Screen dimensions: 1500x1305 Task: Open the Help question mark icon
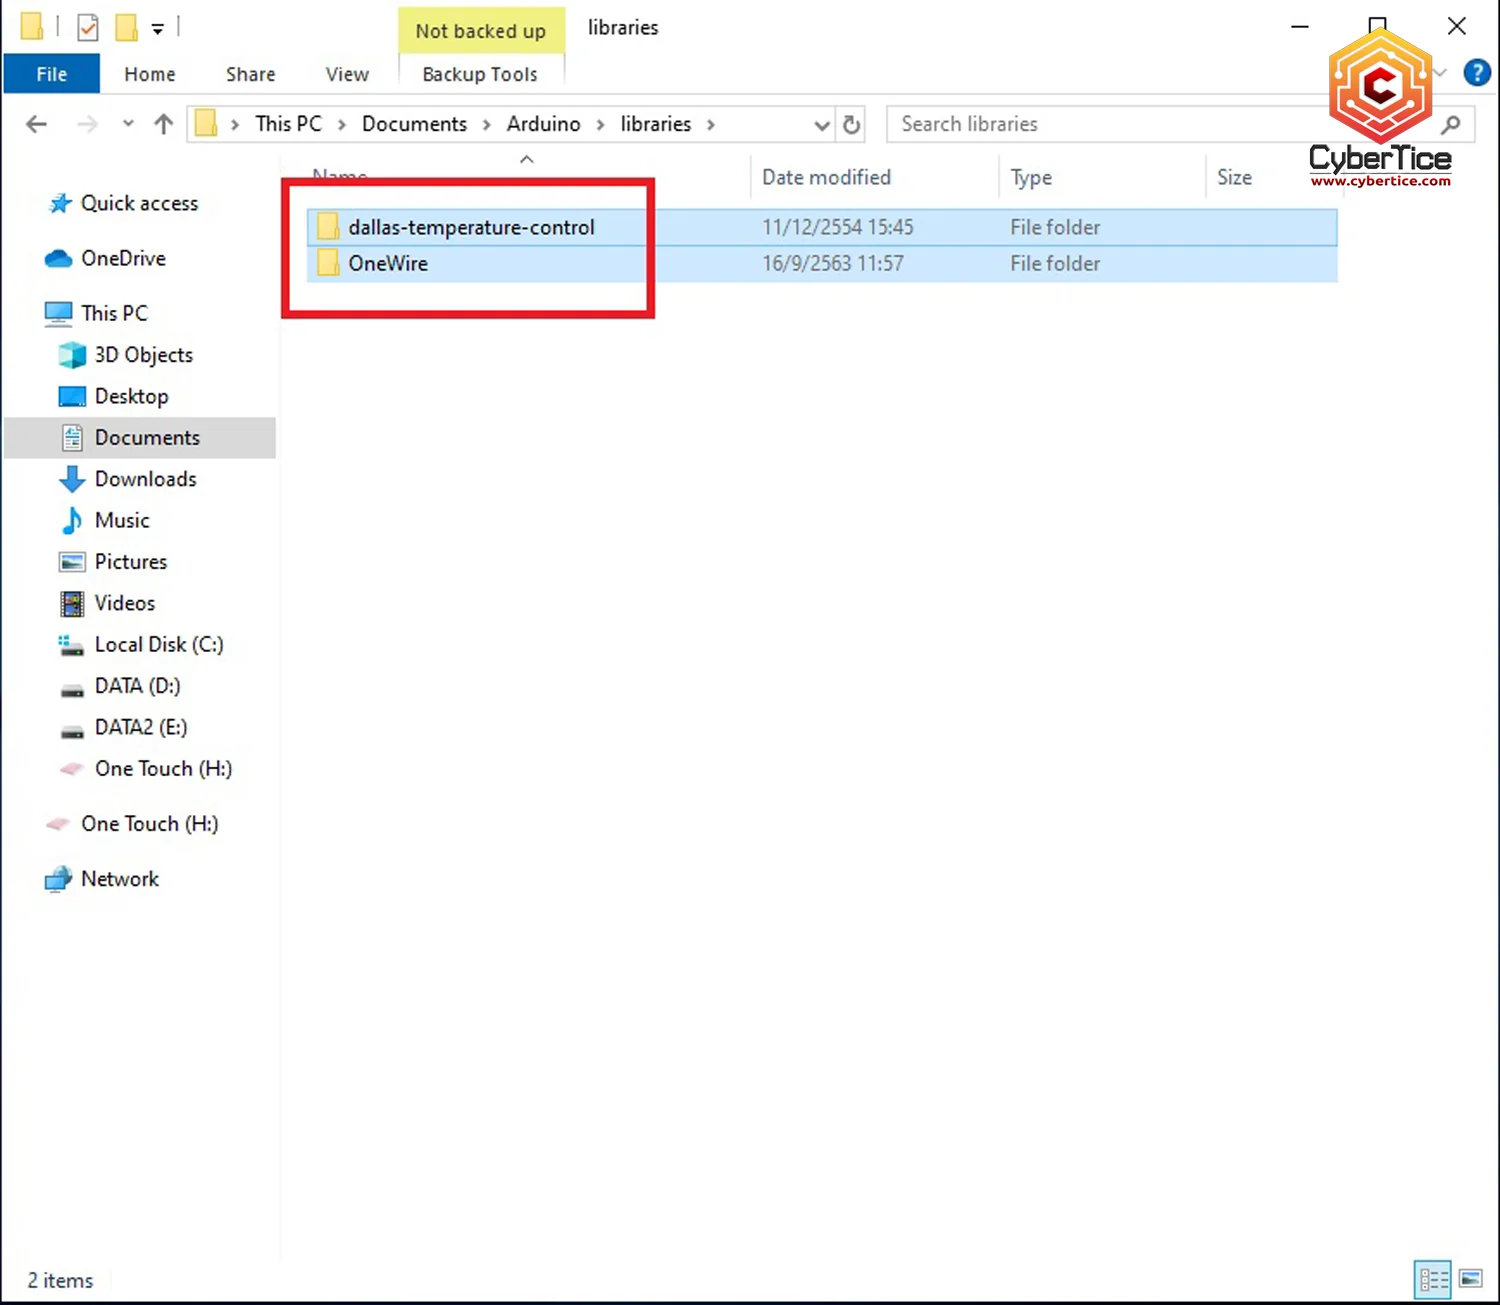click(1476, 73)
